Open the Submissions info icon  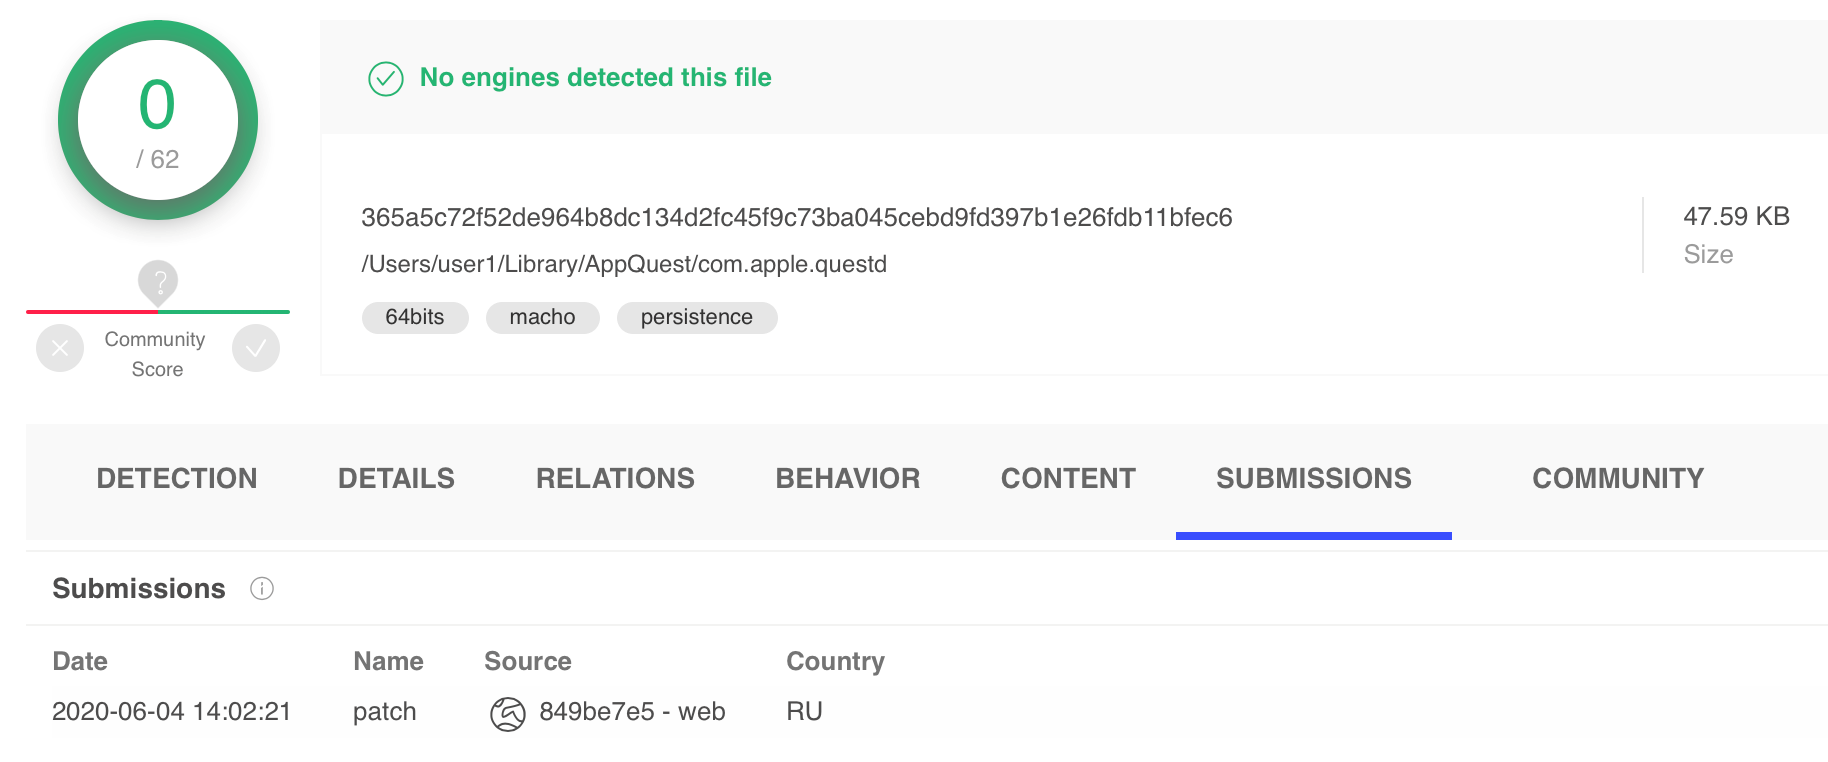[262, 588]
